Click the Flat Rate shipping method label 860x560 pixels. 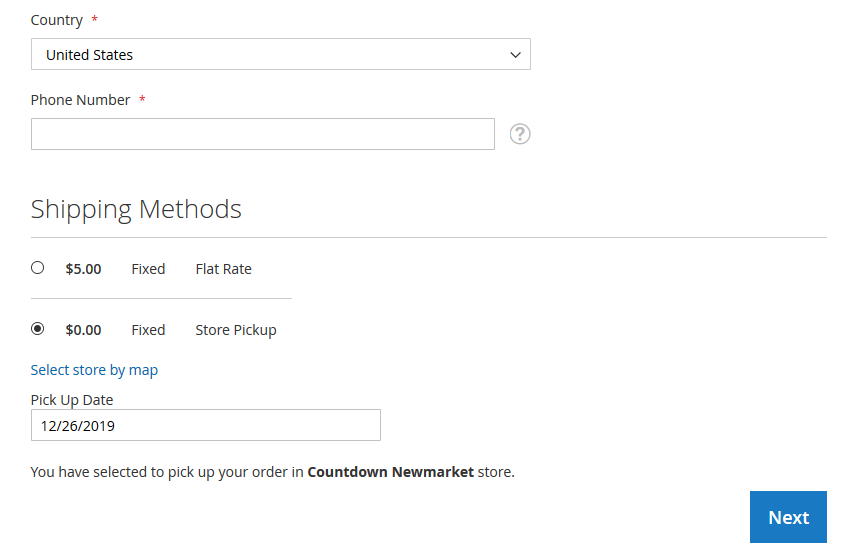pyautogui.click(x=223, y=269)
